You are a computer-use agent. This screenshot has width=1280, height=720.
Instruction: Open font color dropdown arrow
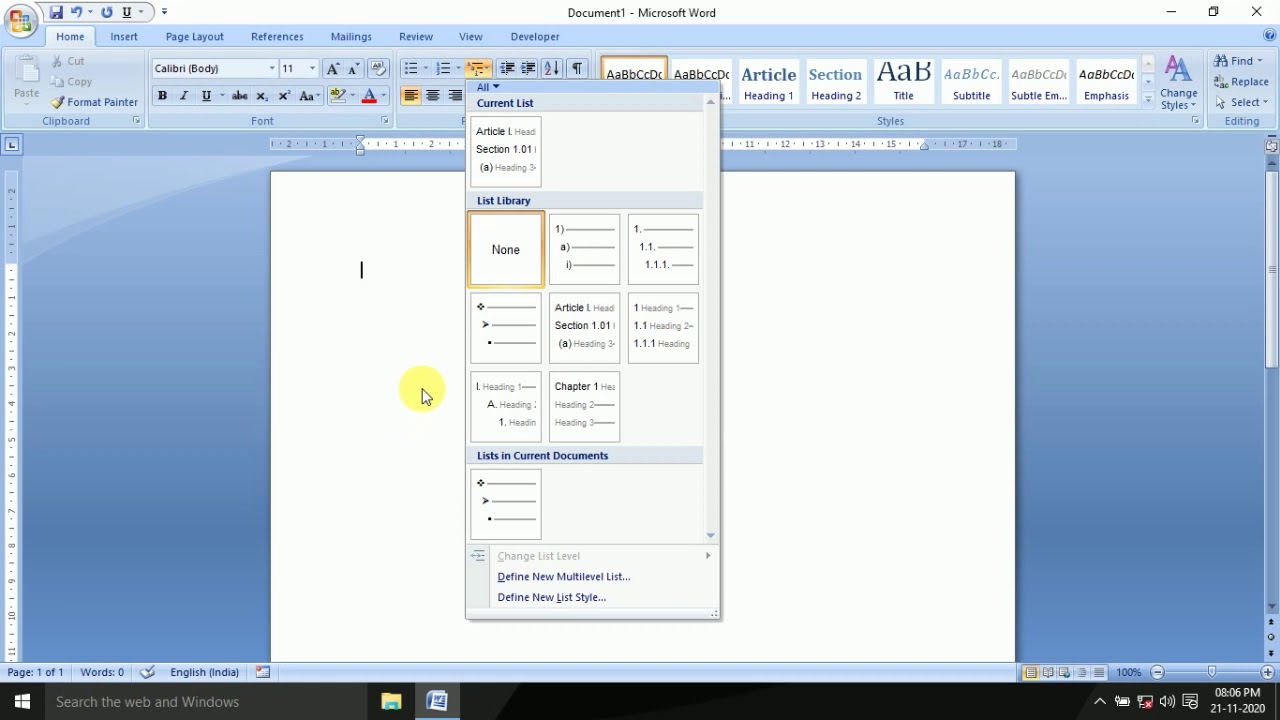(383, 96)
